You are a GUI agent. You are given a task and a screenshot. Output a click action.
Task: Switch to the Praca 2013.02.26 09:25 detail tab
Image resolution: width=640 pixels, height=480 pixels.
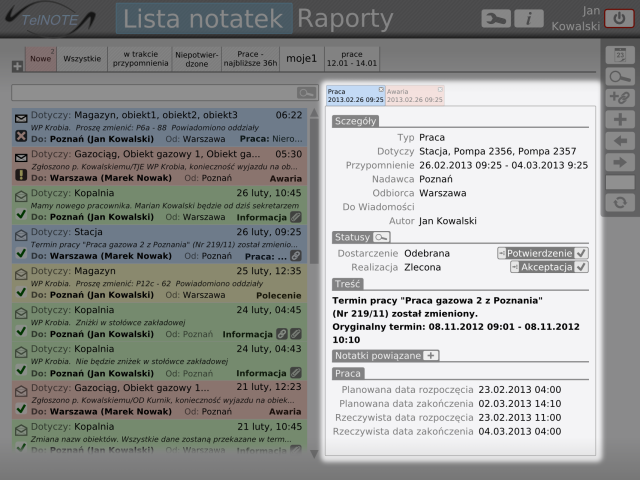click(356, 96)
